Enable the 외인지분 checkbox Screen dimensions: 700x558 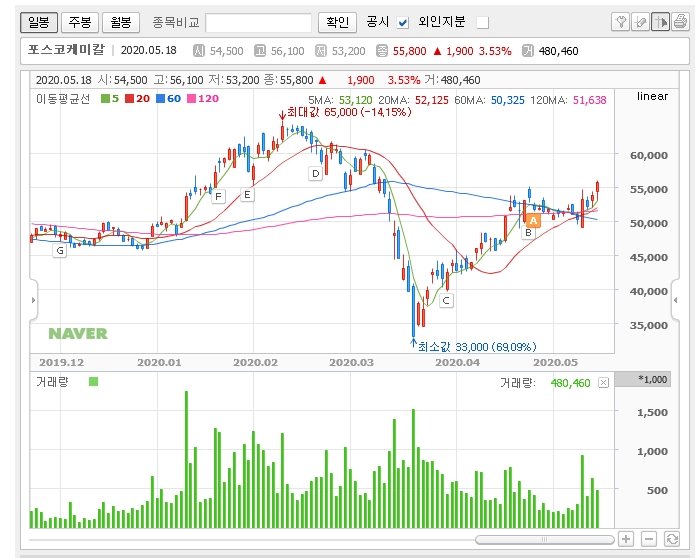coord(483,22)
